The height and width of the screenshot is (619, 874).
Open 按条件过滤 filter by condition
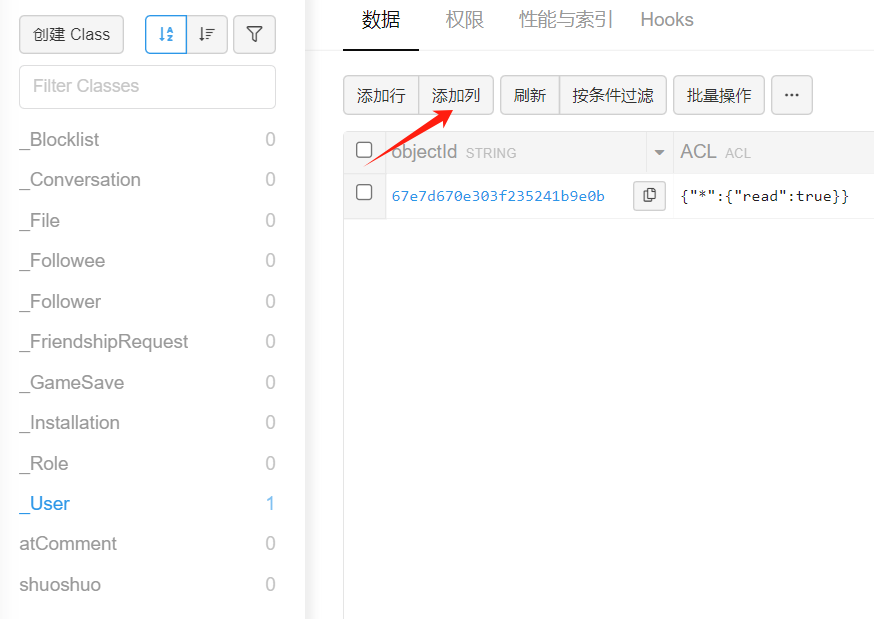point(612,95)
